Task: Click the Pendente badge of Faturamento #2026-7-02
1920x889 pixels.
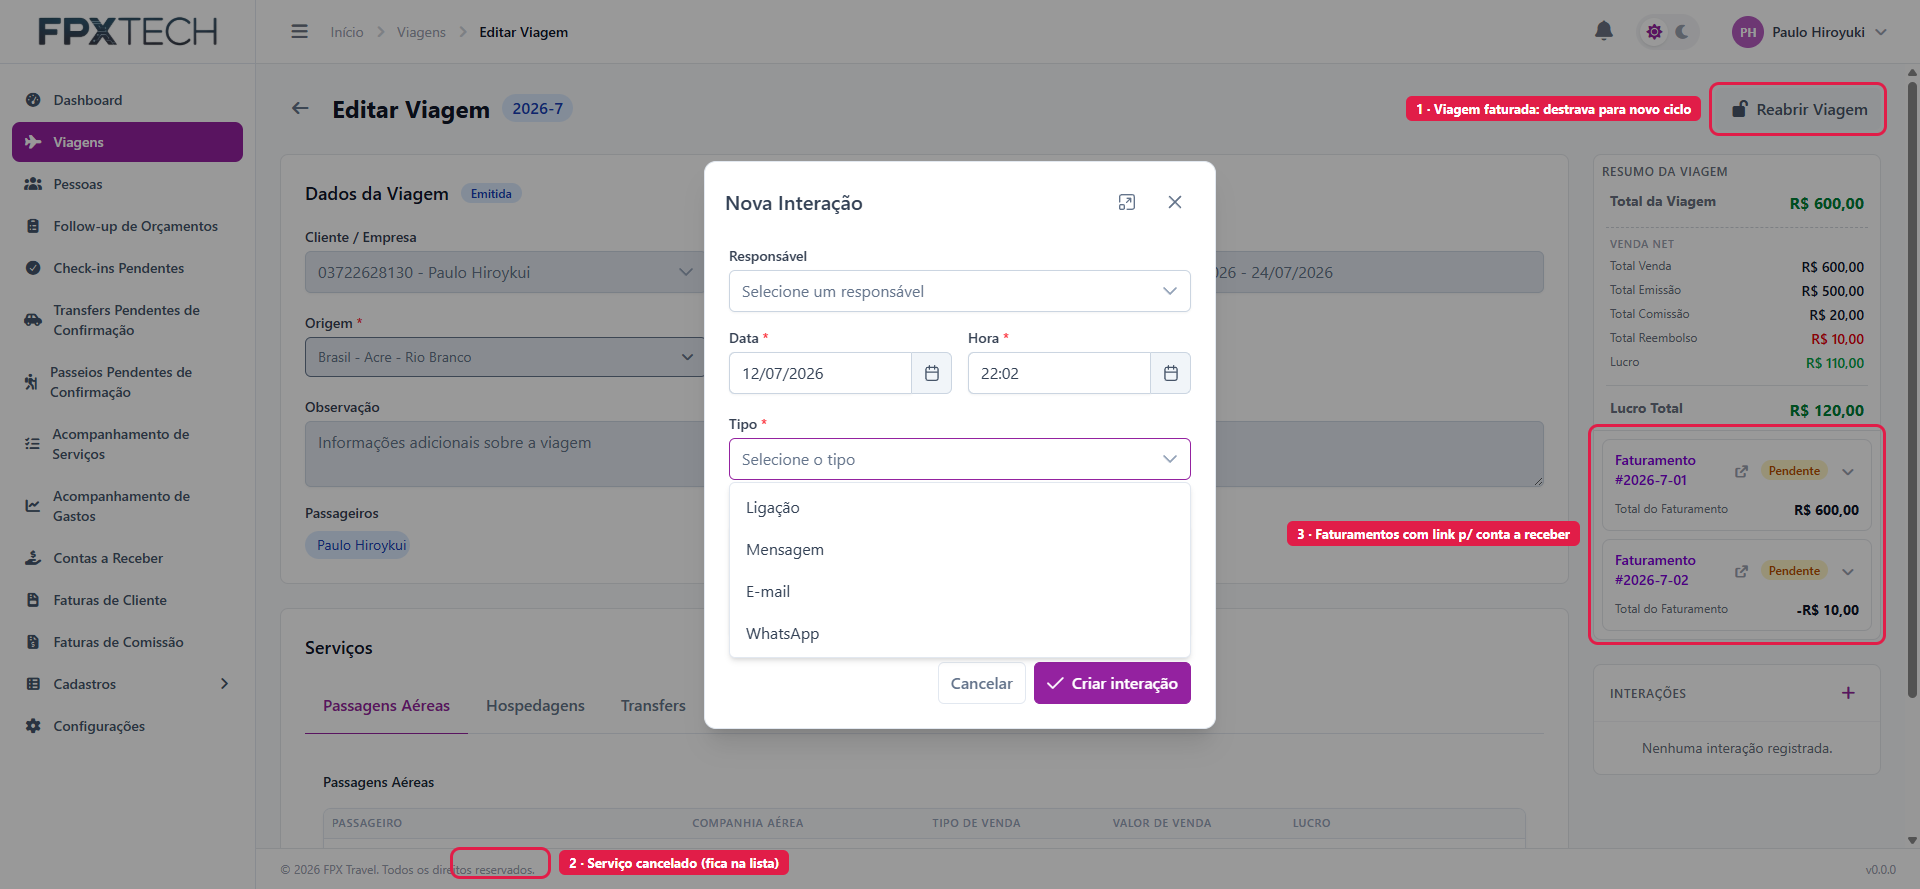Action: (1794, 571)
